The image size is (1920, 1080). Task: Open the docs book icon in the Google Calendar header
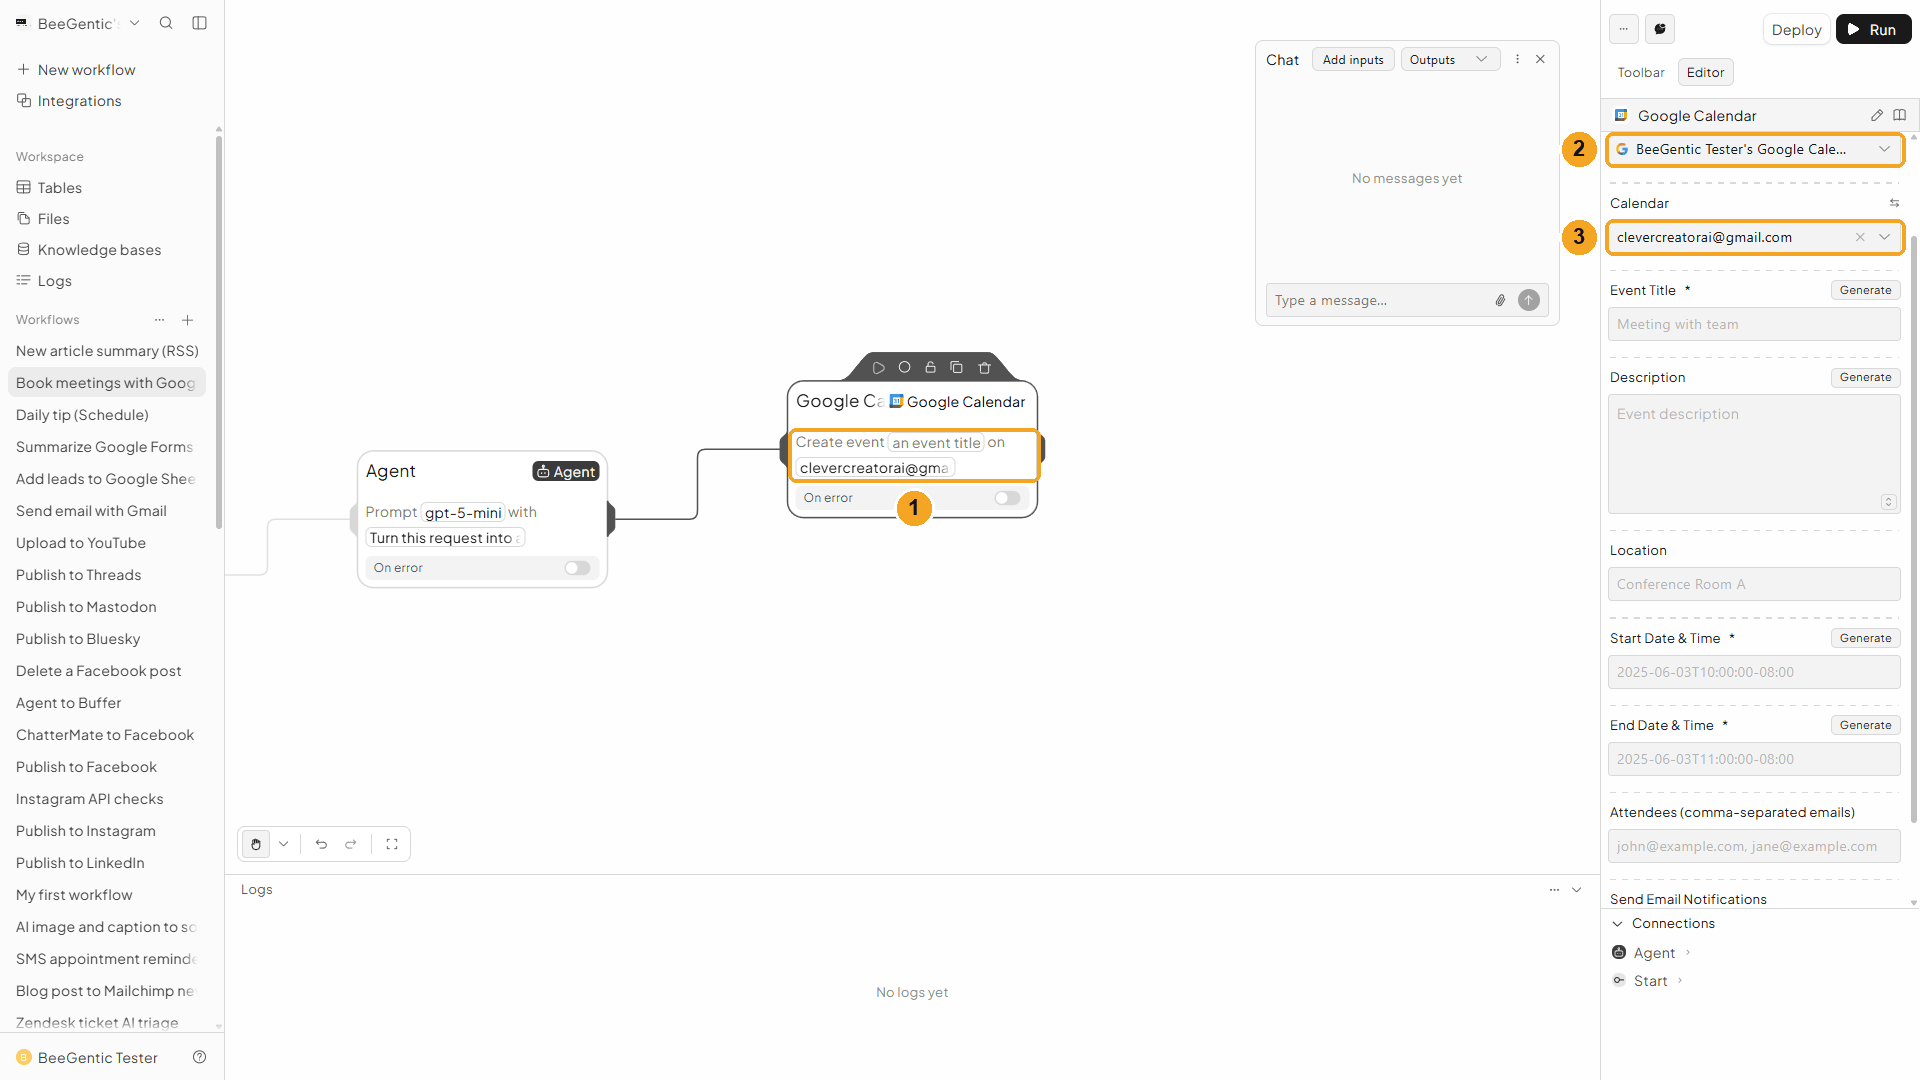pyautogui.click(x=1900, y=115)
